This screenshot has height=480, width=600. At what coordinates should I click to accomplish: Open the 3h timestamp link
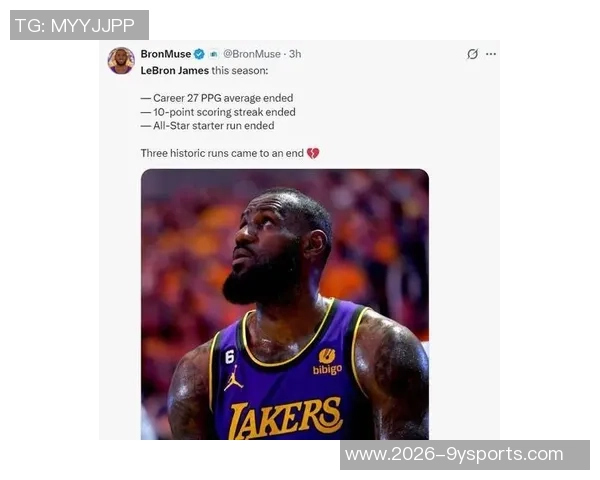[295, 54]
